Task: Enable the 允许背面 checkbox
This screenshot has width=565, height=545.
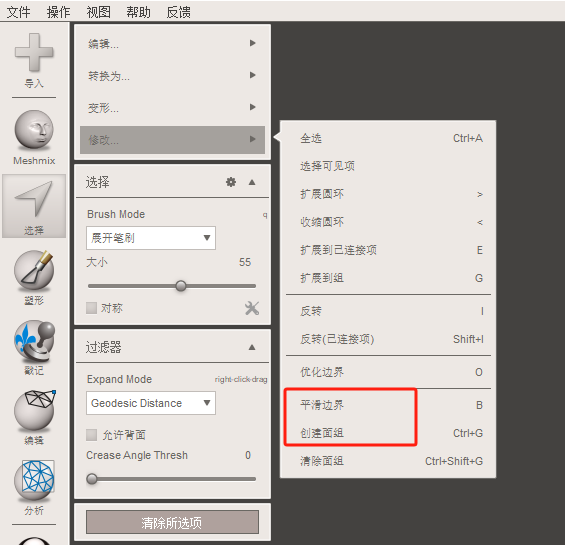Action: 92,435
